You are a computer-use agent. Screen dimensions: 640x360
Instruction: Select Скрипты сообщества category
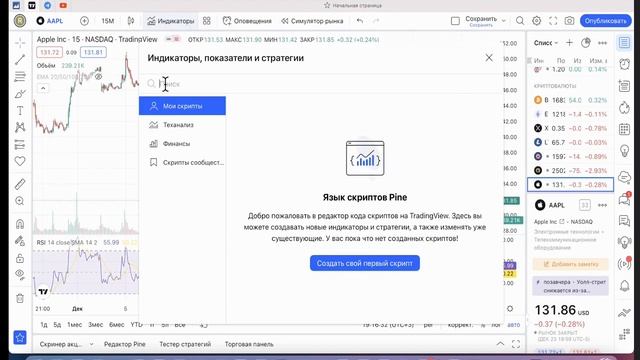click(x=182, y=162)
